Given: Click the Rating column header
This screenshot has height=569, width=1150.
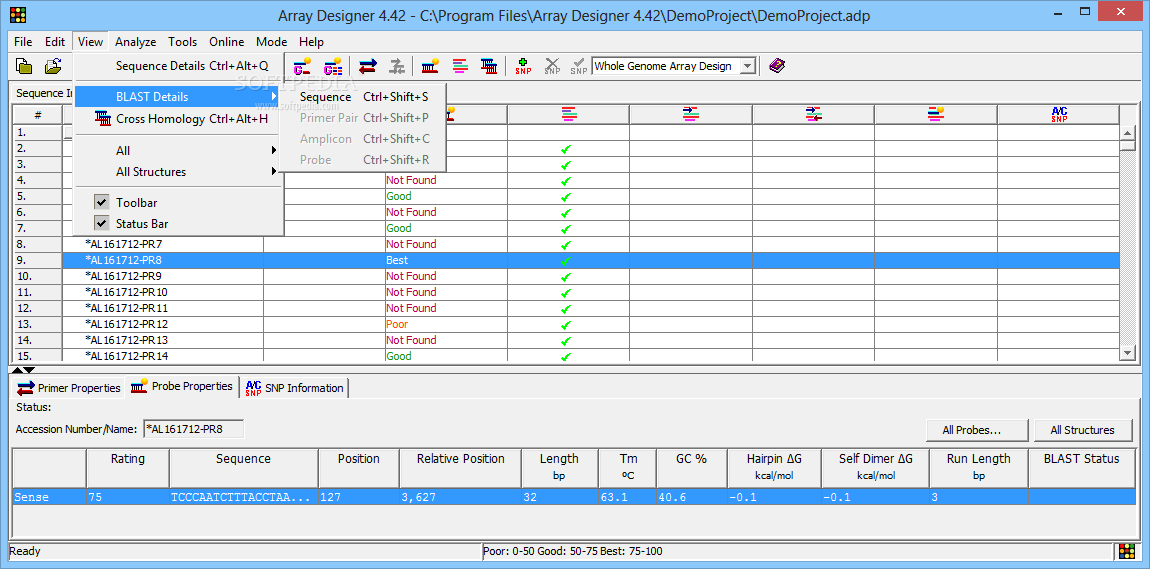Looking at the screenshot, I should 128,468.
